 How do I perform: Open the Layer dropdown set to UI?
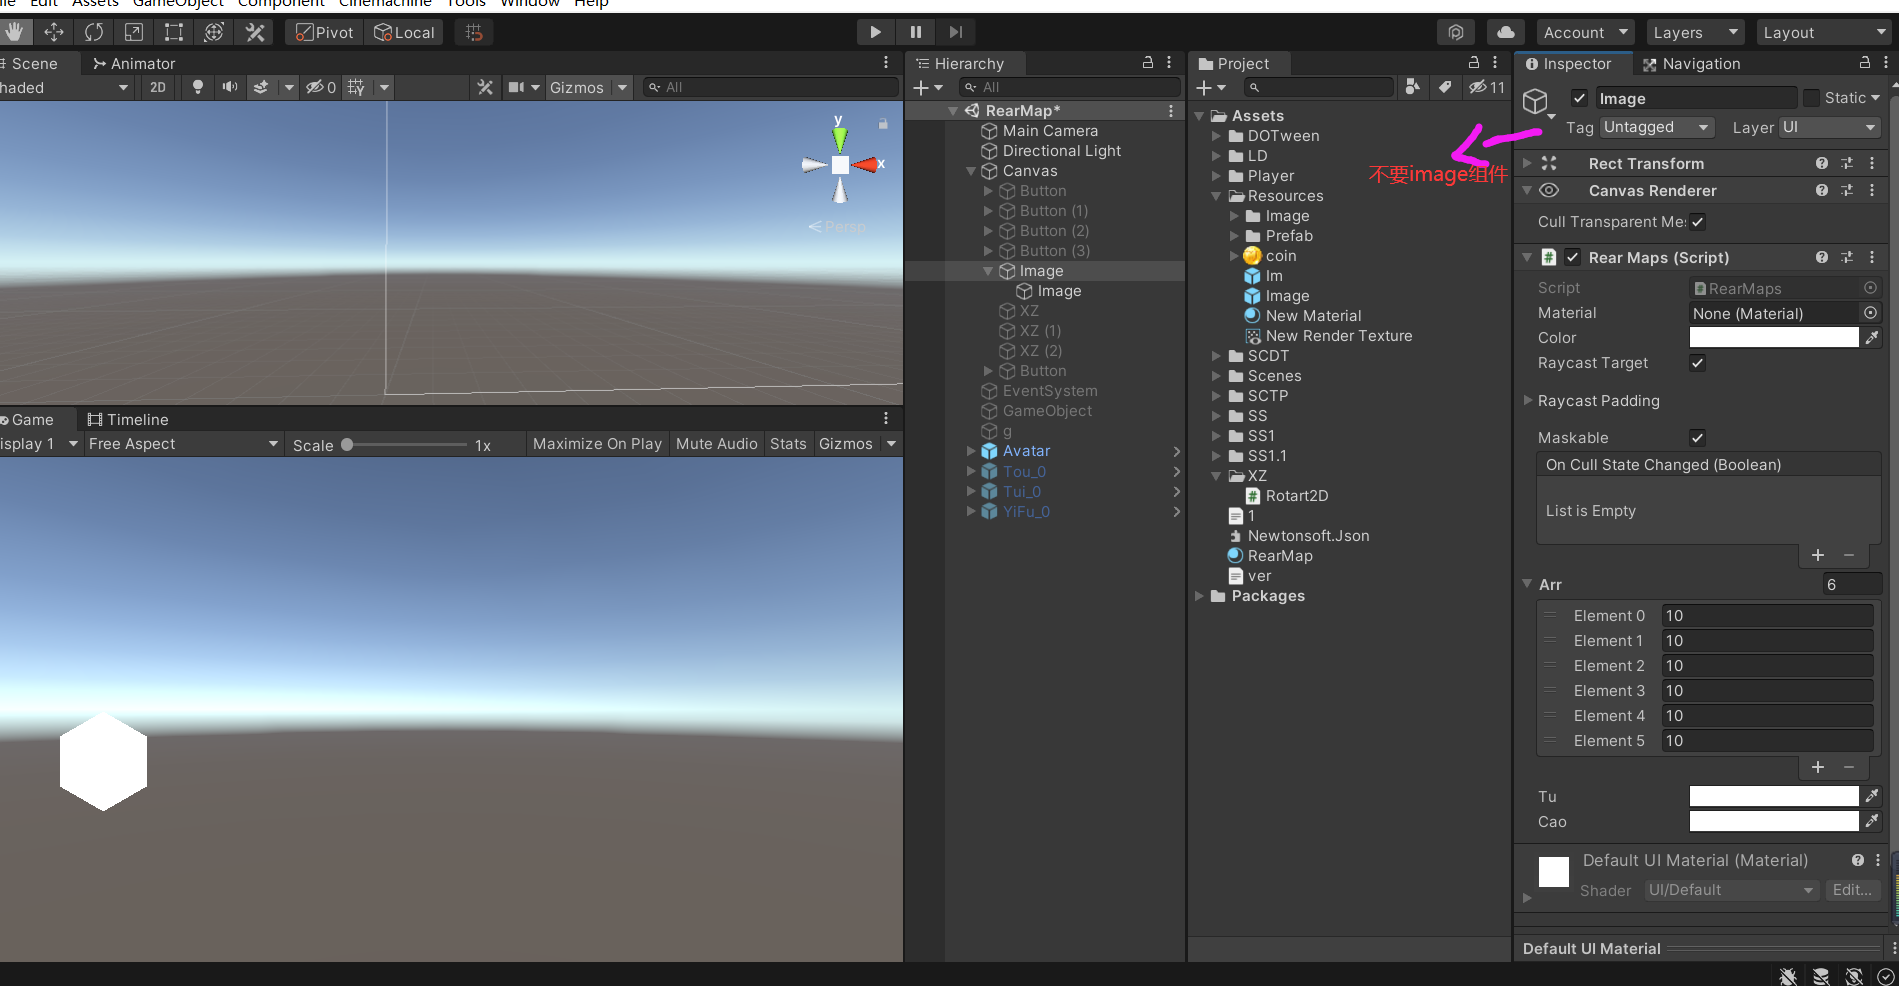(1829, 127)
